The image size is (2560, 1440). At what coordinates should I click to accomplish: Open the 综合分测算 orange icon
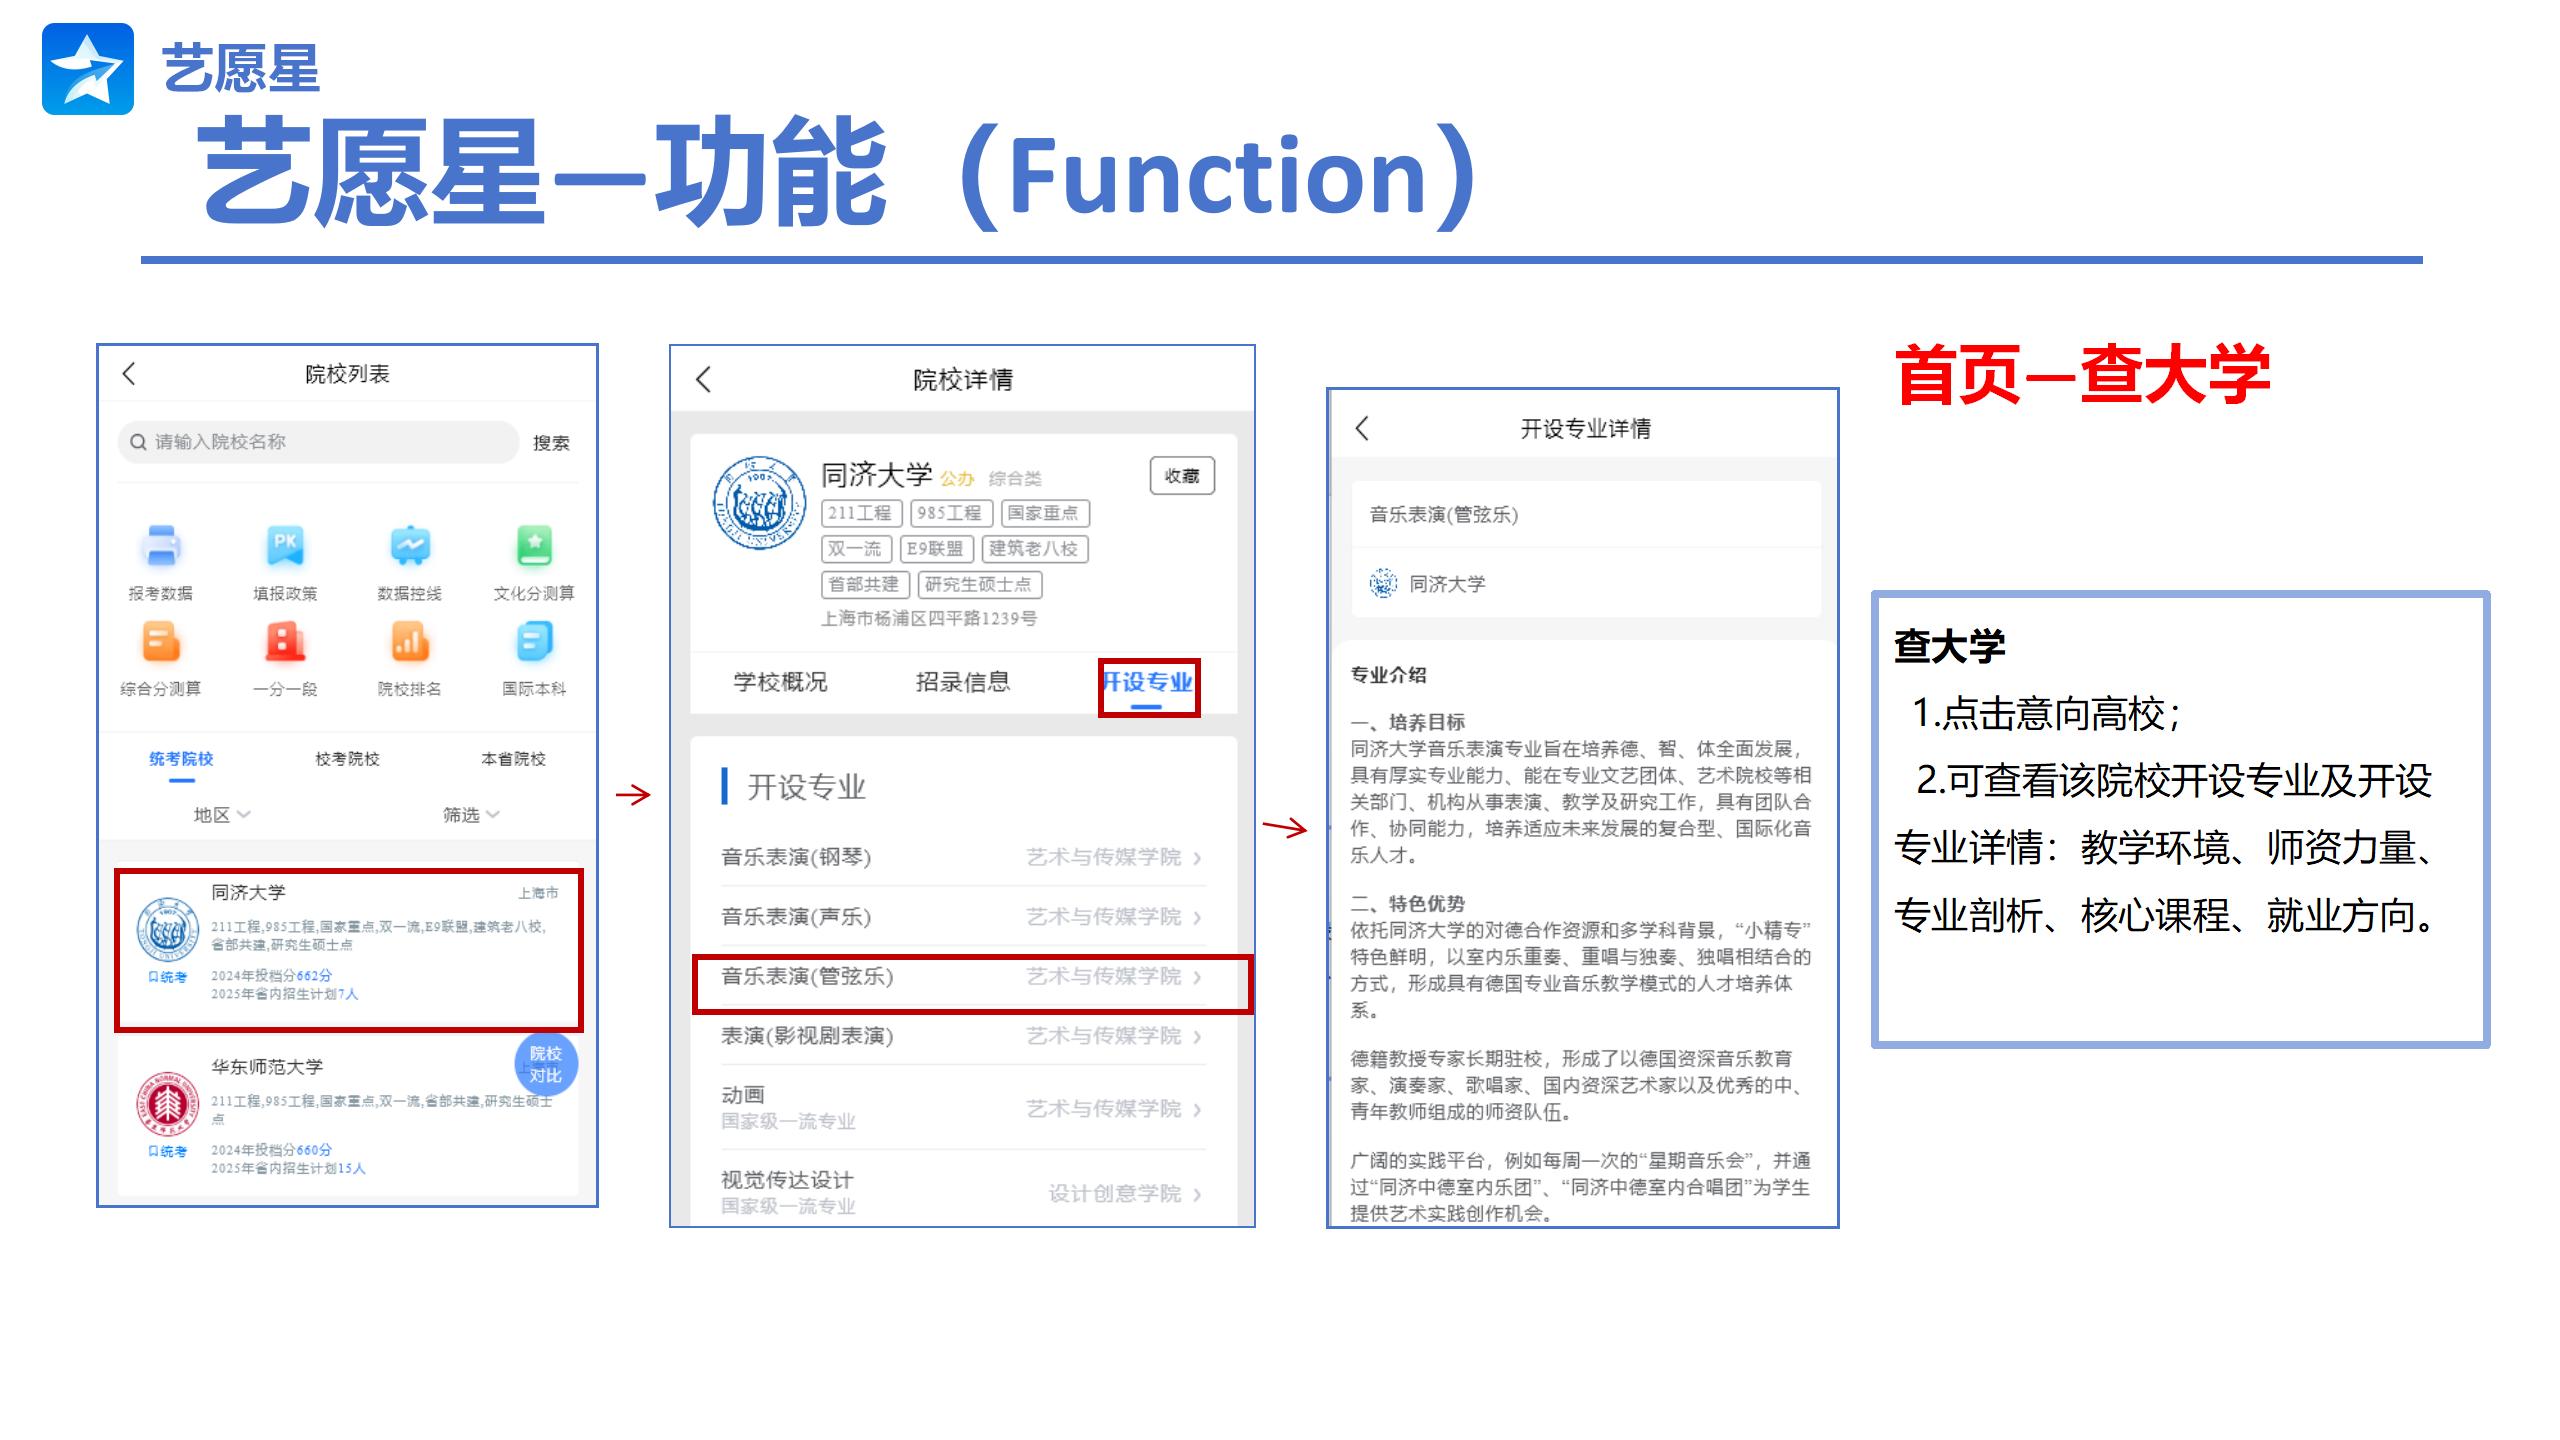161,643
